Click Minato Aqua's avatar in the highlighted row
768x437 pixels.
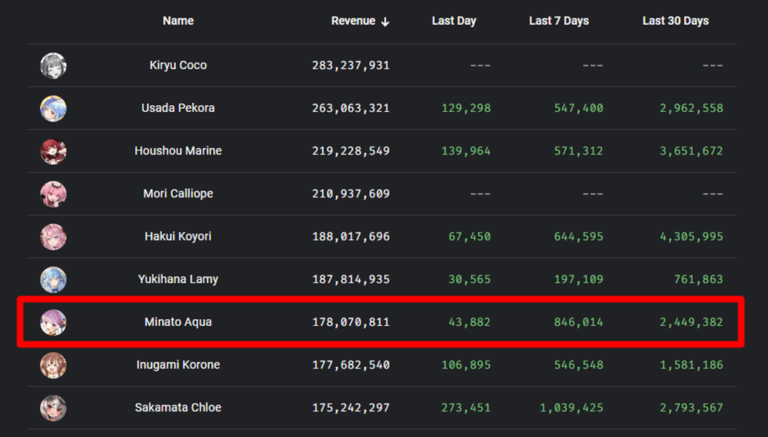[53, 322]
